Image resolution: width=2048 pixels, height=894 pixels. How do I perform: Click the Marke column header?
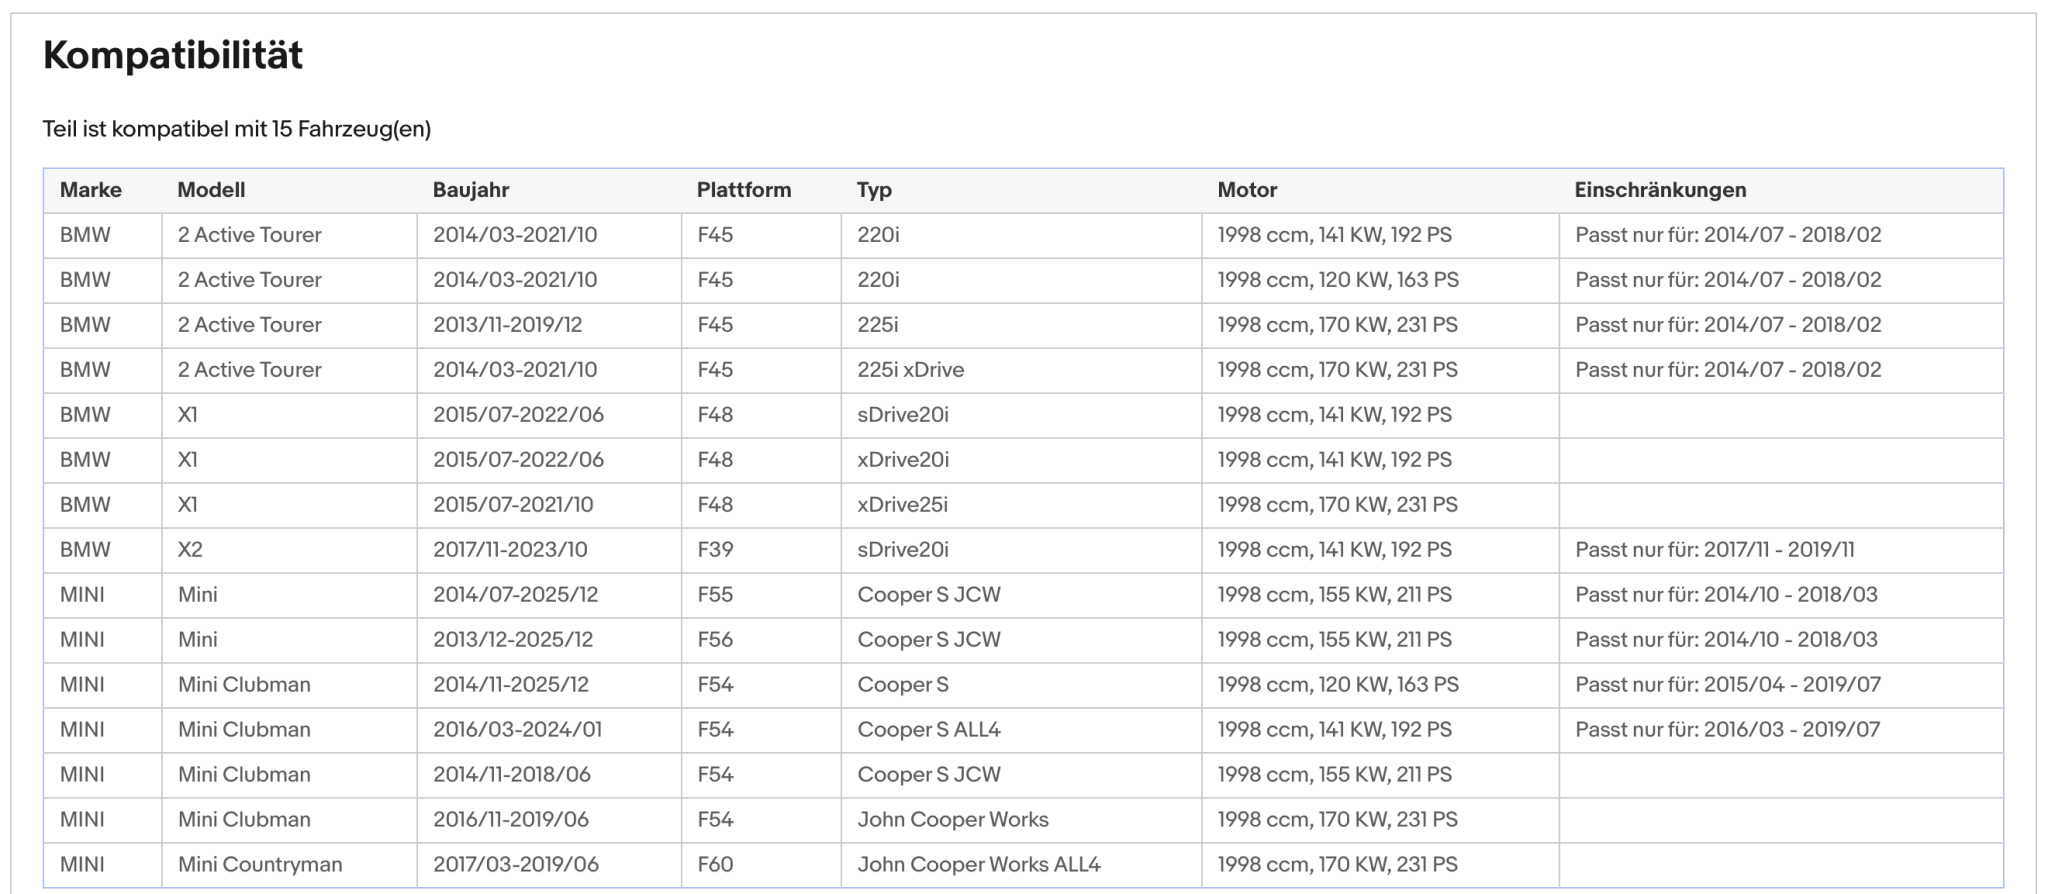(90, 190)
